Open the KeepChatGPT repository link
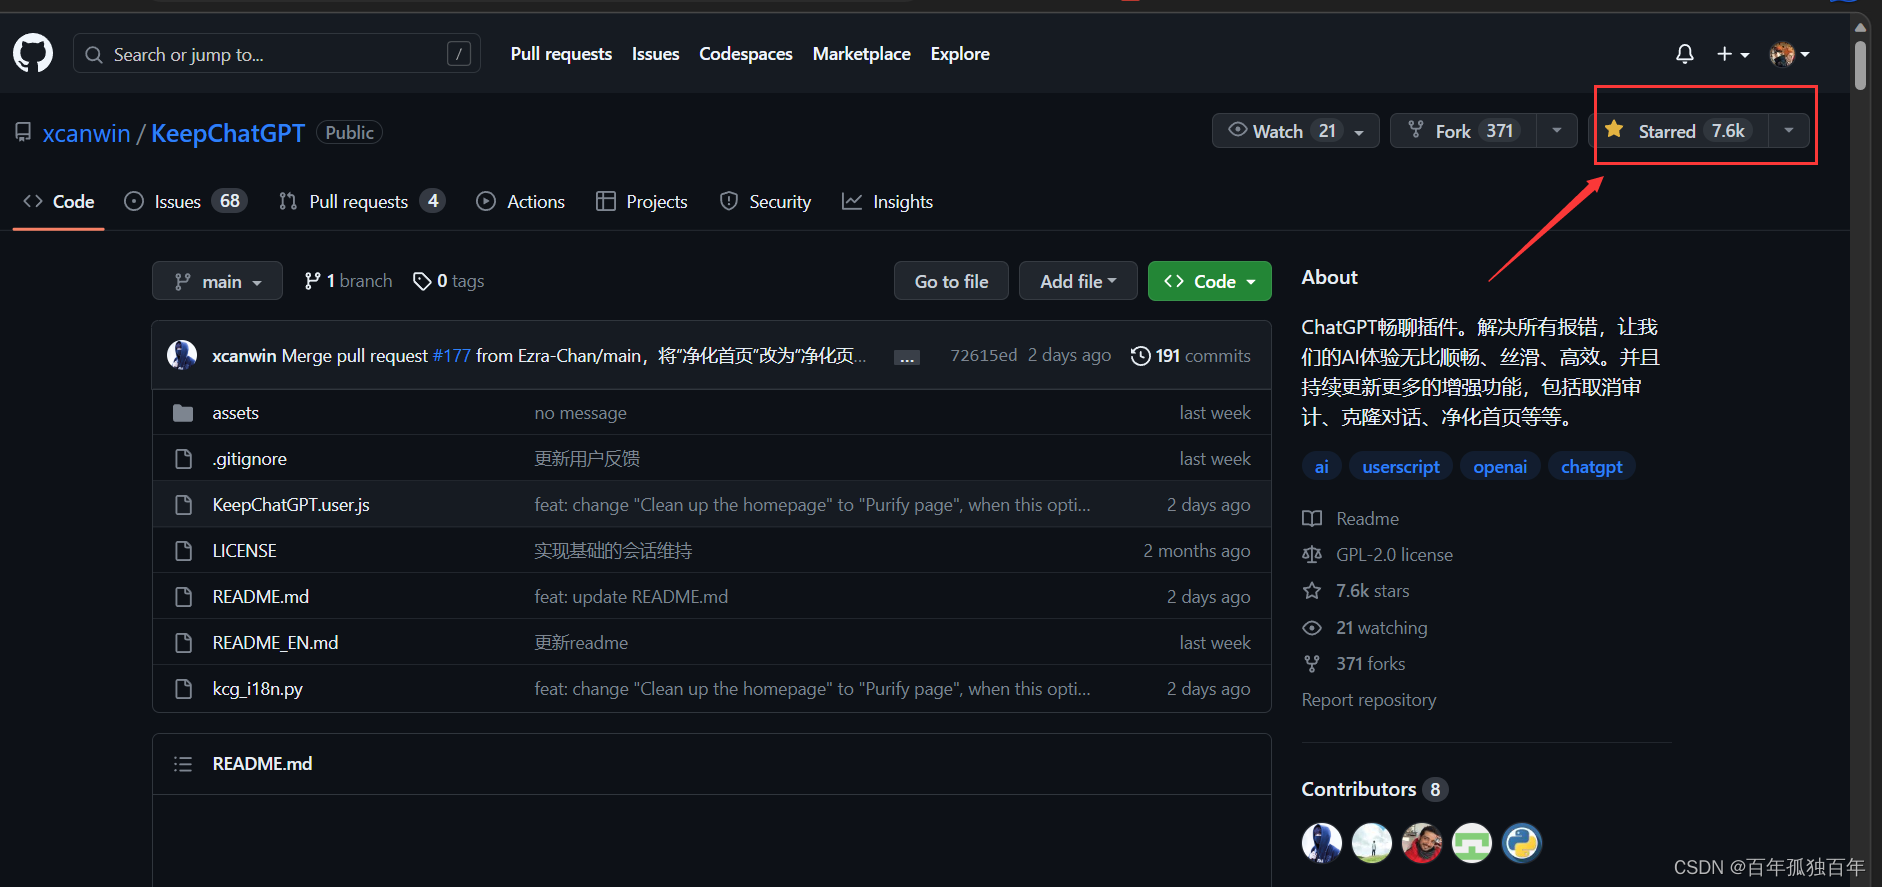 tap(228, 133)
